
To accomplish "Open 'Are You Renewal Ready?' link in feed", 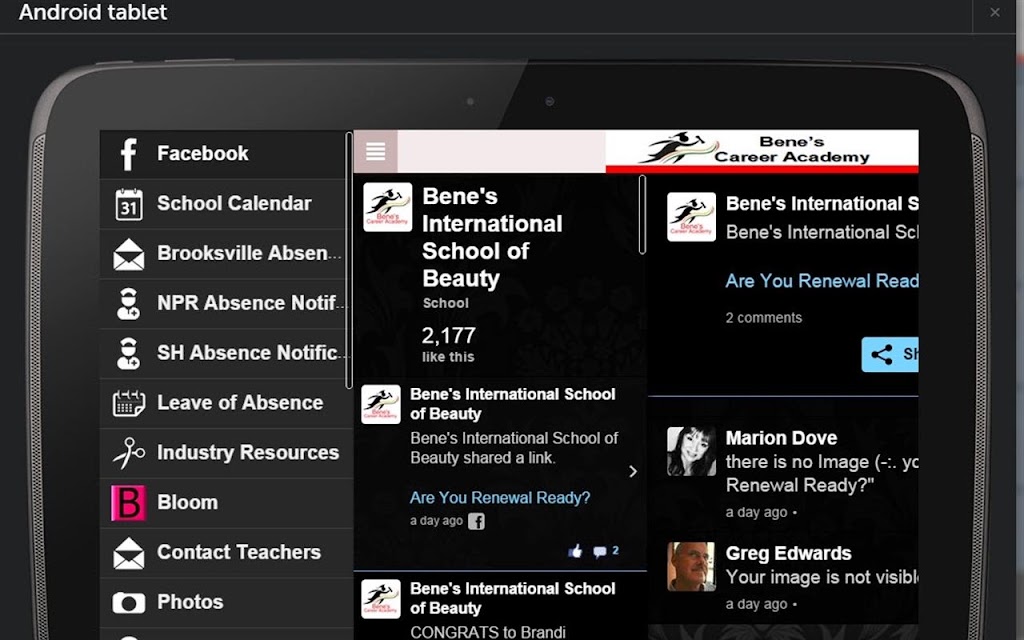I will 500,498.
